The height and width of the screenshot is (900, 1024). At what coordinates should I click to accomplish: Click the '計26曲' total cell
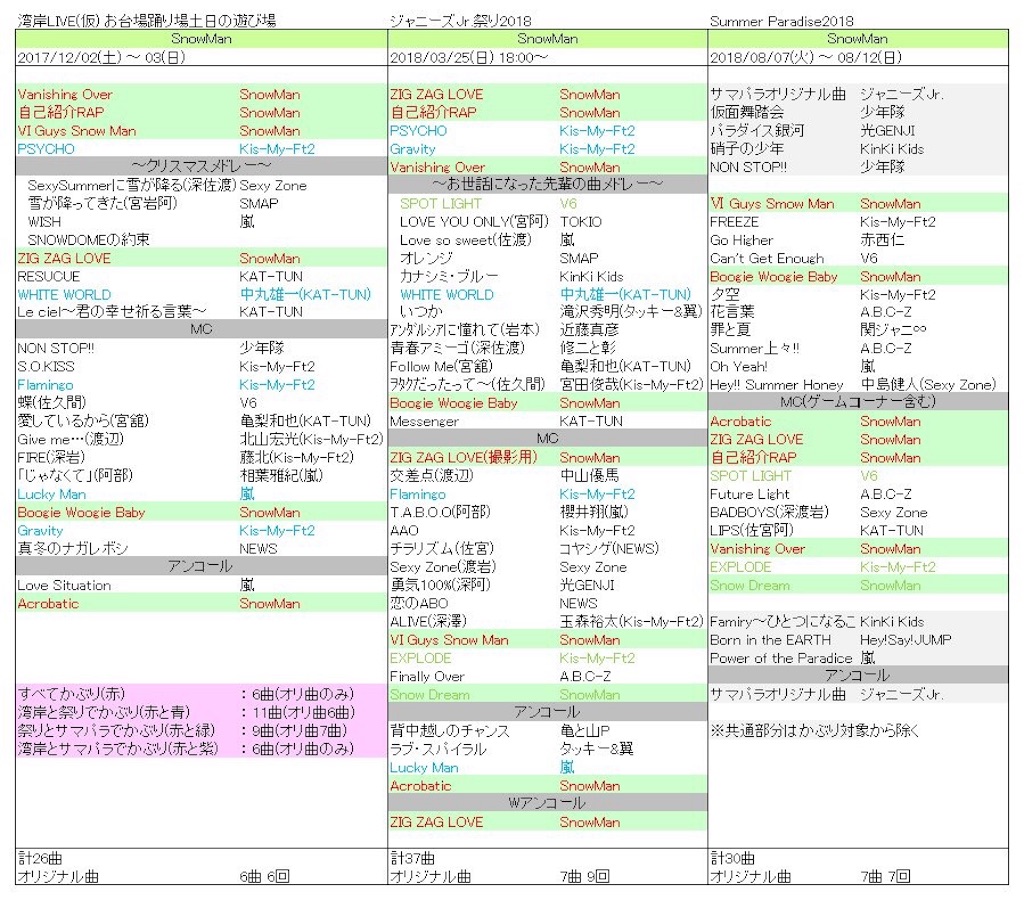click(x=40, y=858)
